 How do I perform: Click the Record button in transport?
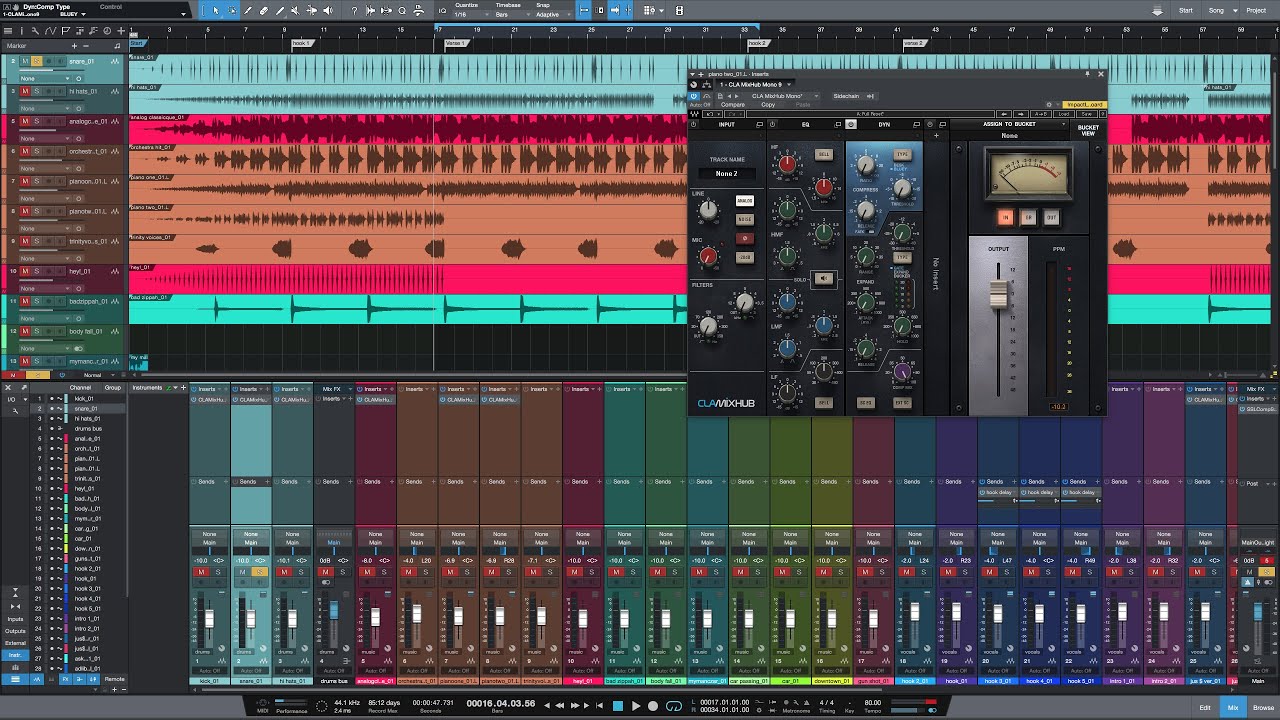654,706
